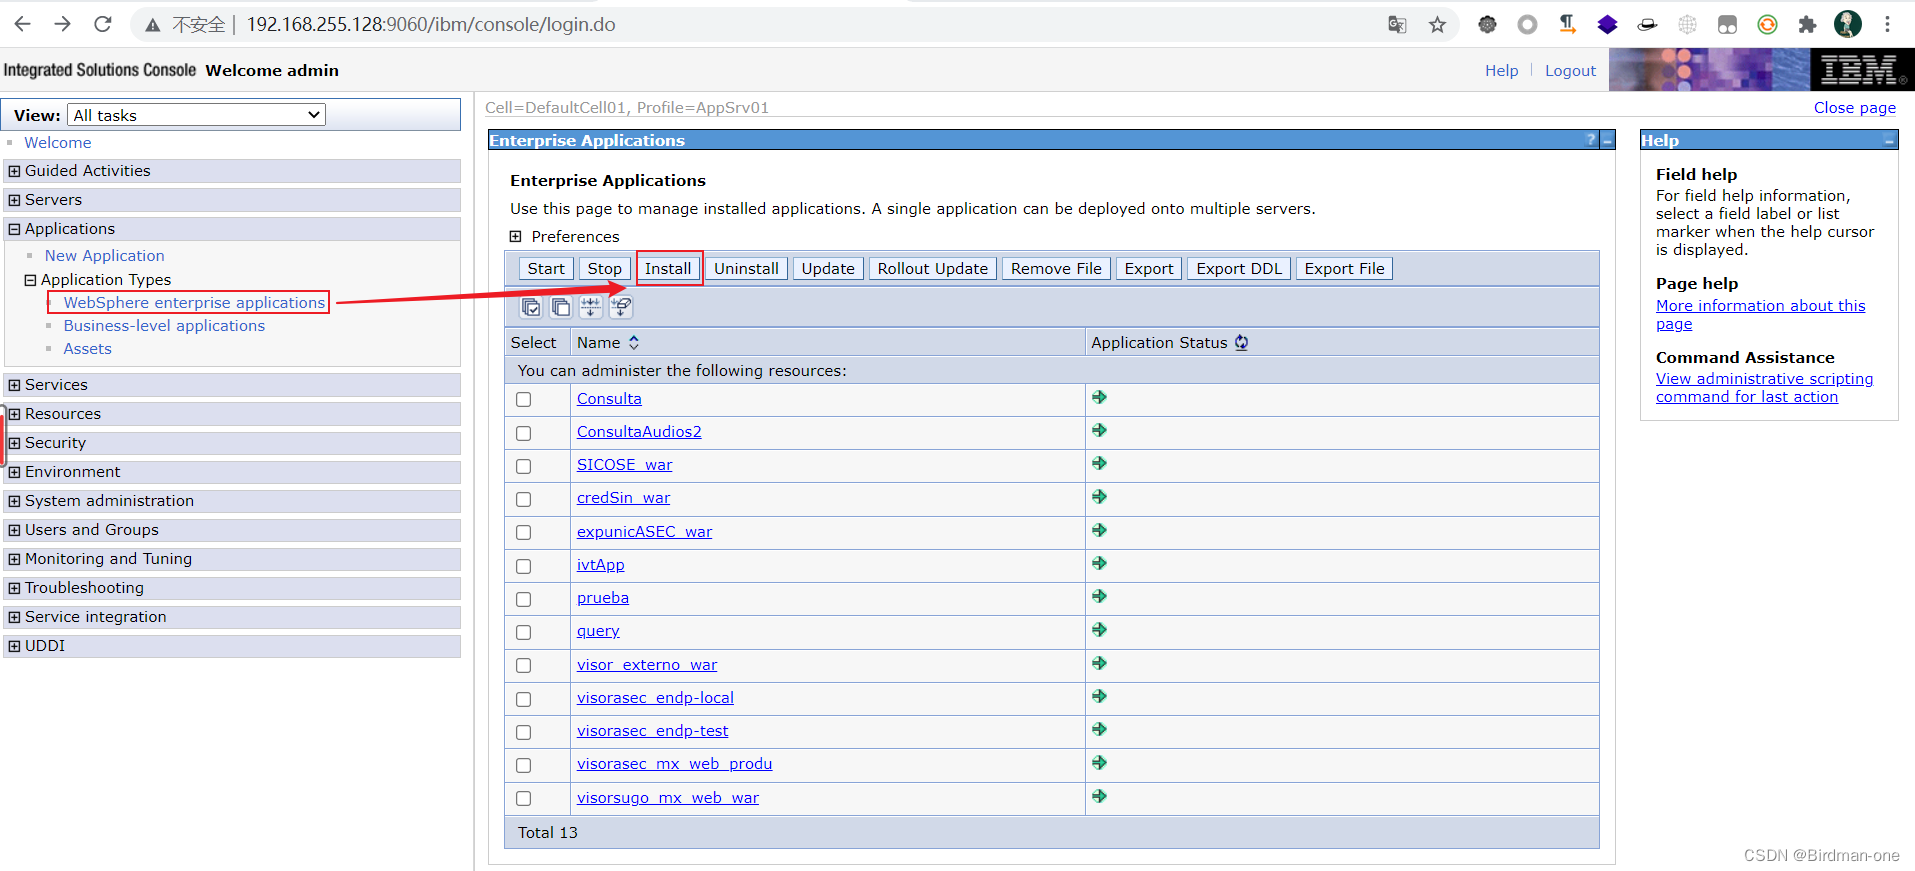Click the Close page link
The height and width of the screenshot is (871, 1915).
pos(1854,108)
